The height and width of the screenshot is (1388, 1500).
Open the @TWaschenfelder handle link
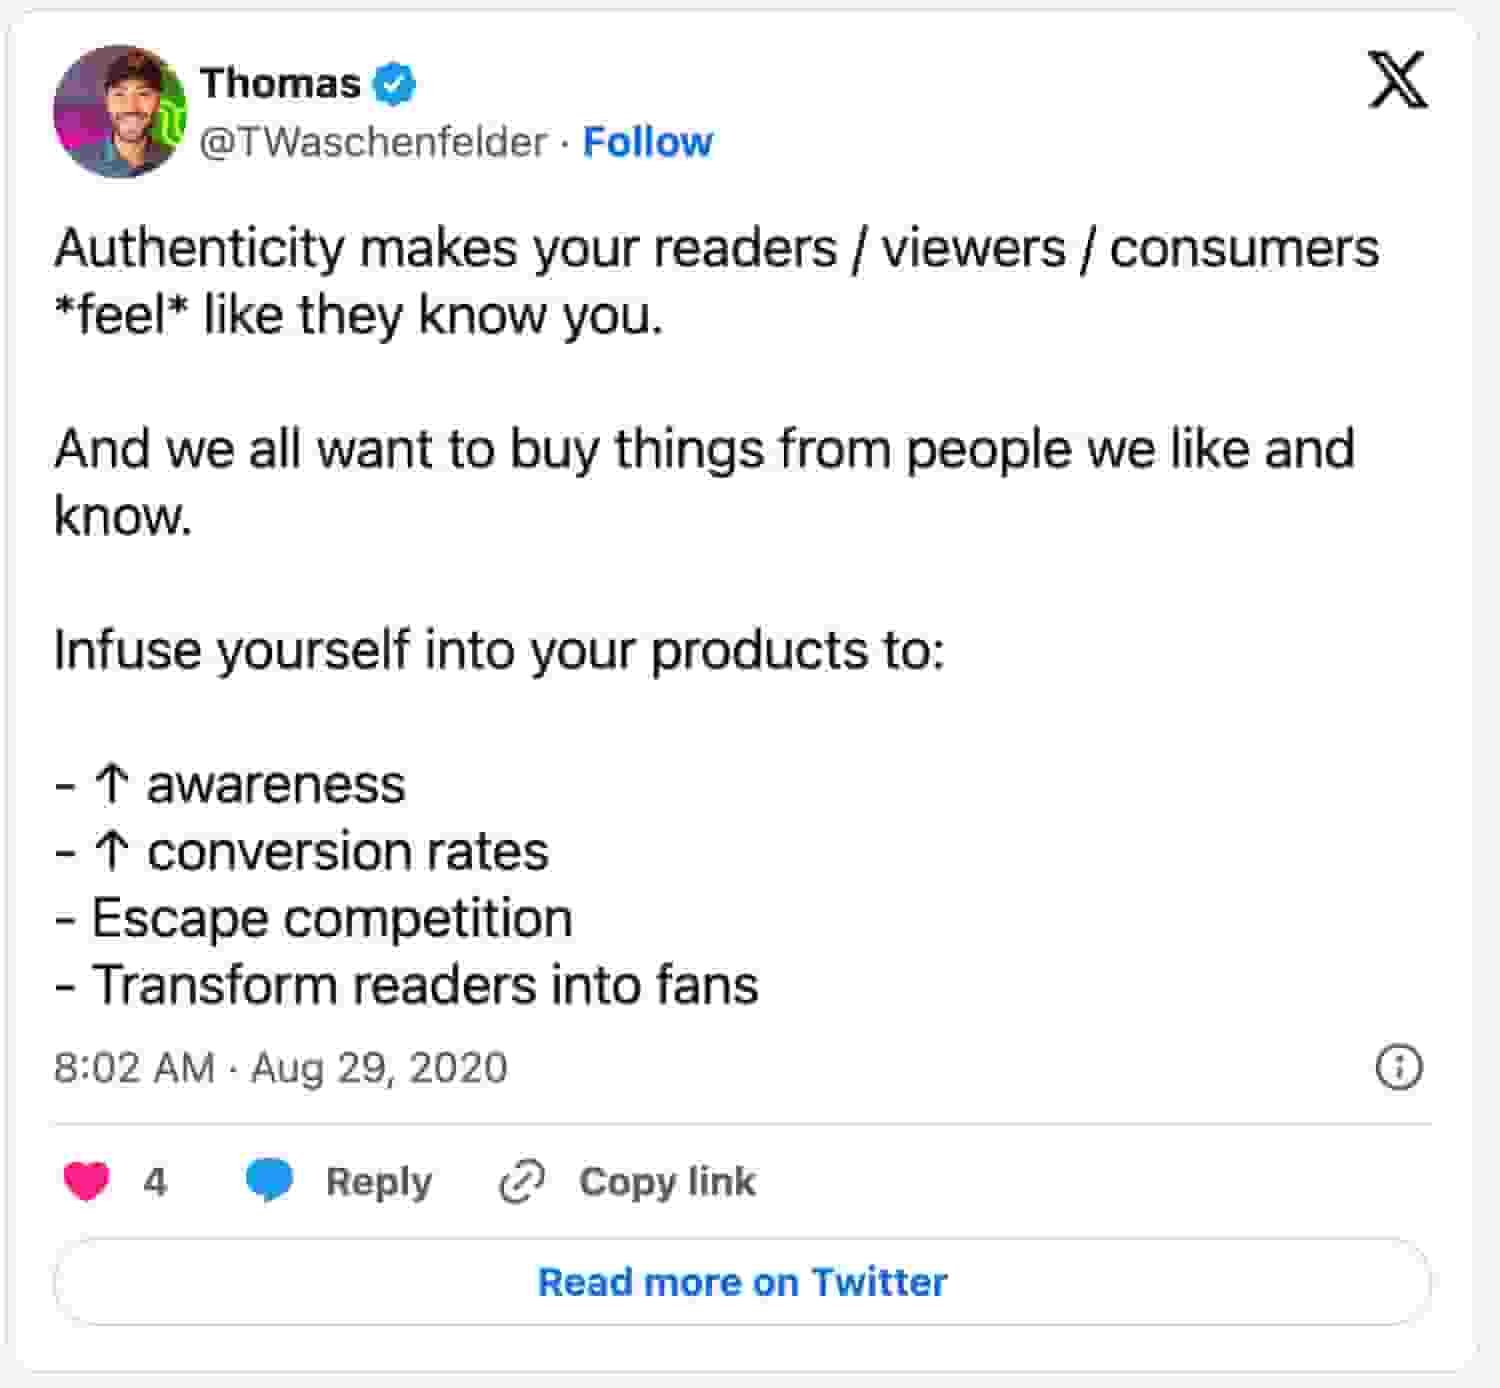coord(373,142)
